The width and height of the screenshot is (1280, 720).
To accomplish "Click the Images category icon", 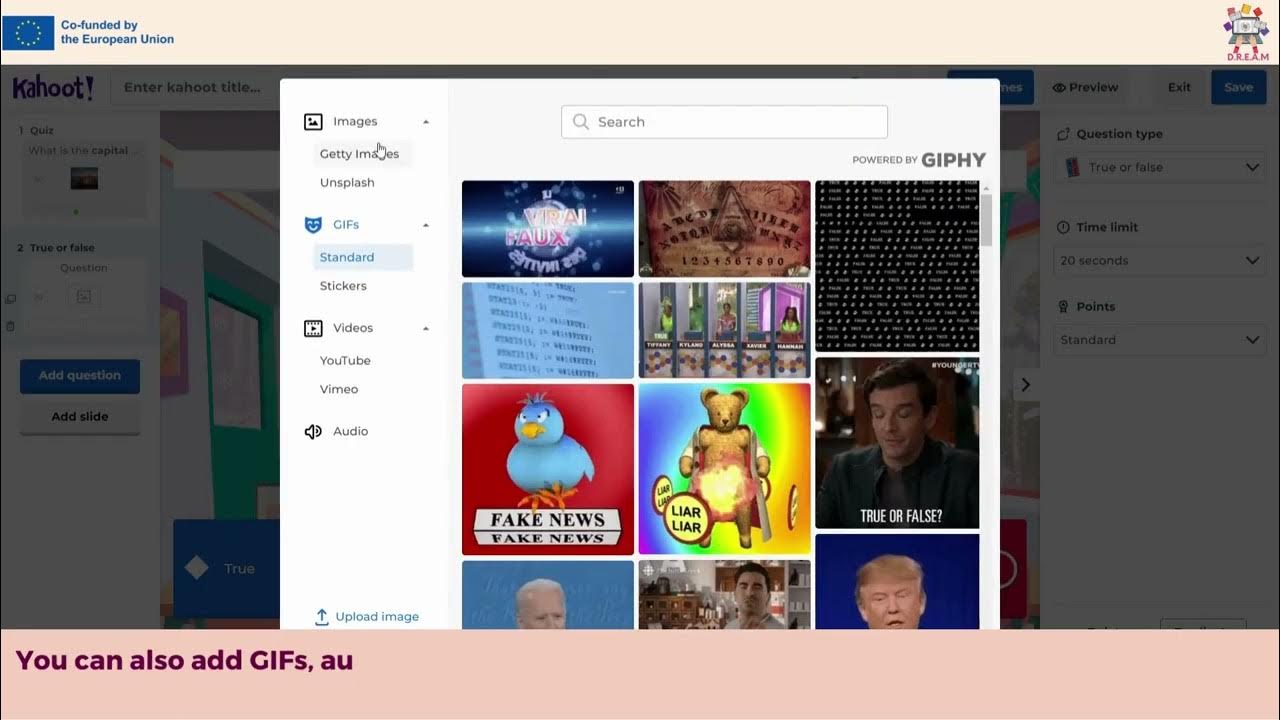I will (313, 122).
